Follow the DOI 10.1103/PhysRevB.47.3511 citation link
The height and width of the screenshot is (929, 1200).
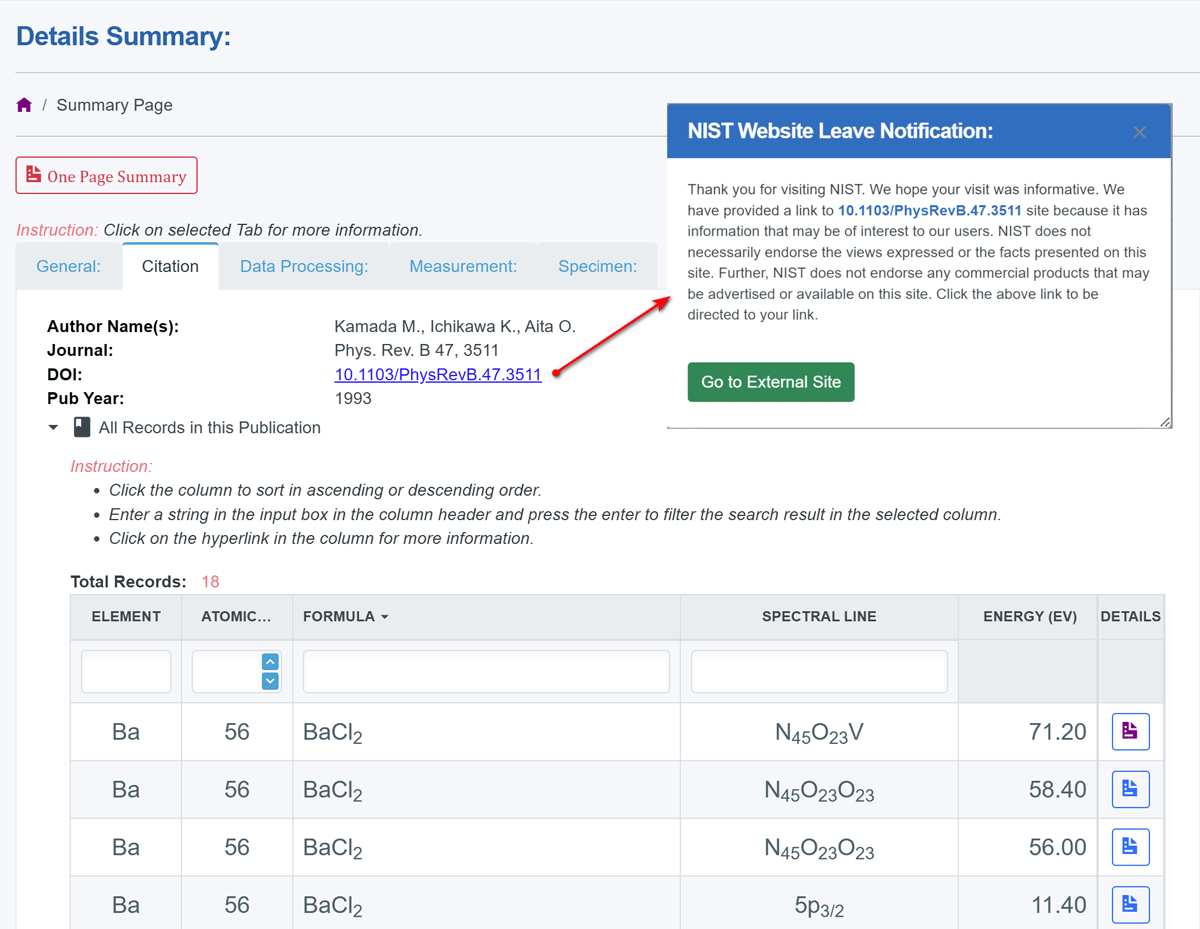[x=438, y=375]
